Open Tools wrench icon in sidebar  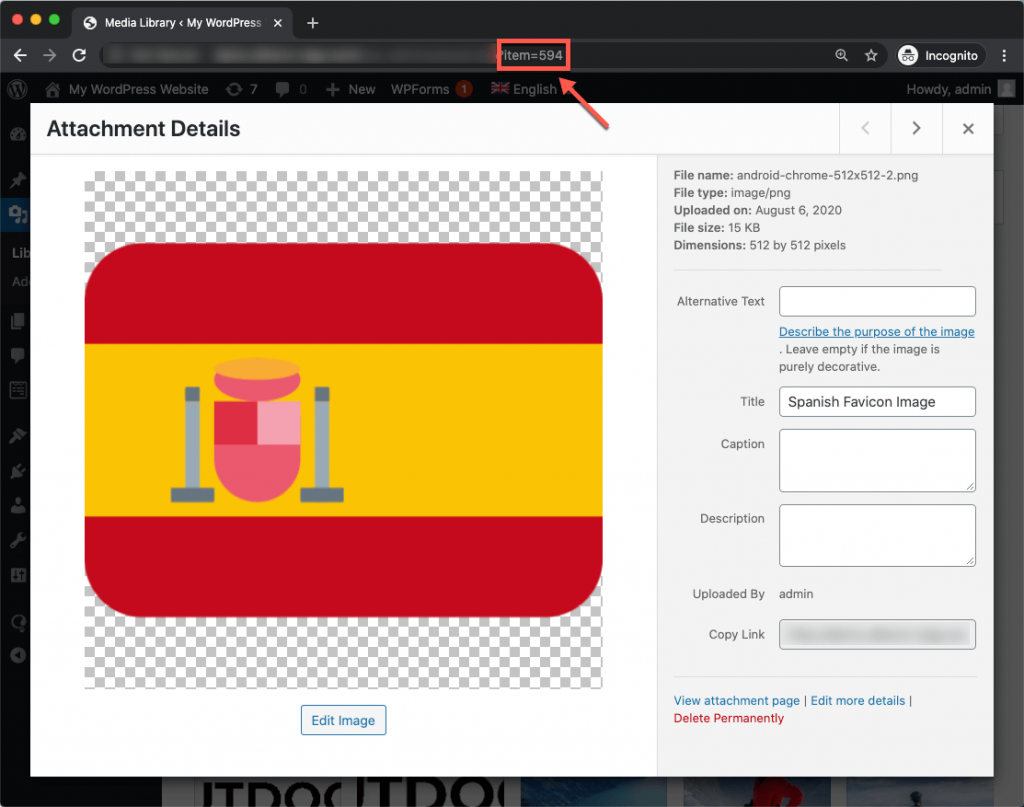click(x=18, y=541)
